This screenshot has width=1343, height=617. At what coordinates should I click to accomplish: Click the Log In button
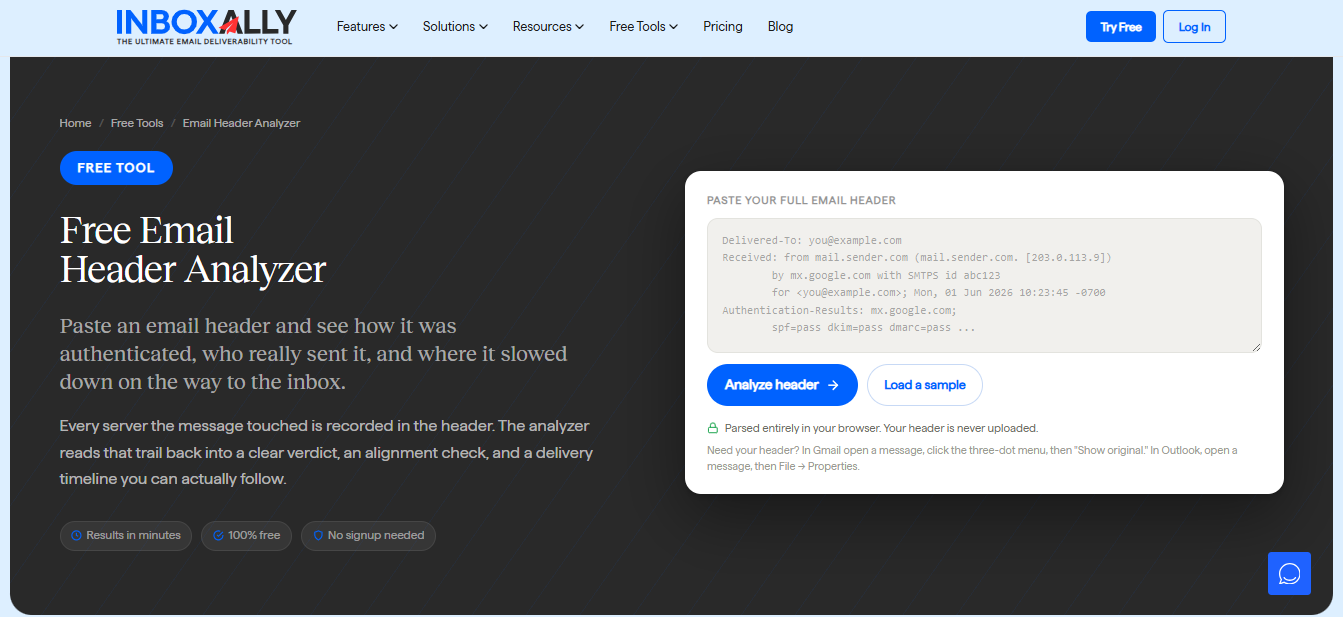1194,27
